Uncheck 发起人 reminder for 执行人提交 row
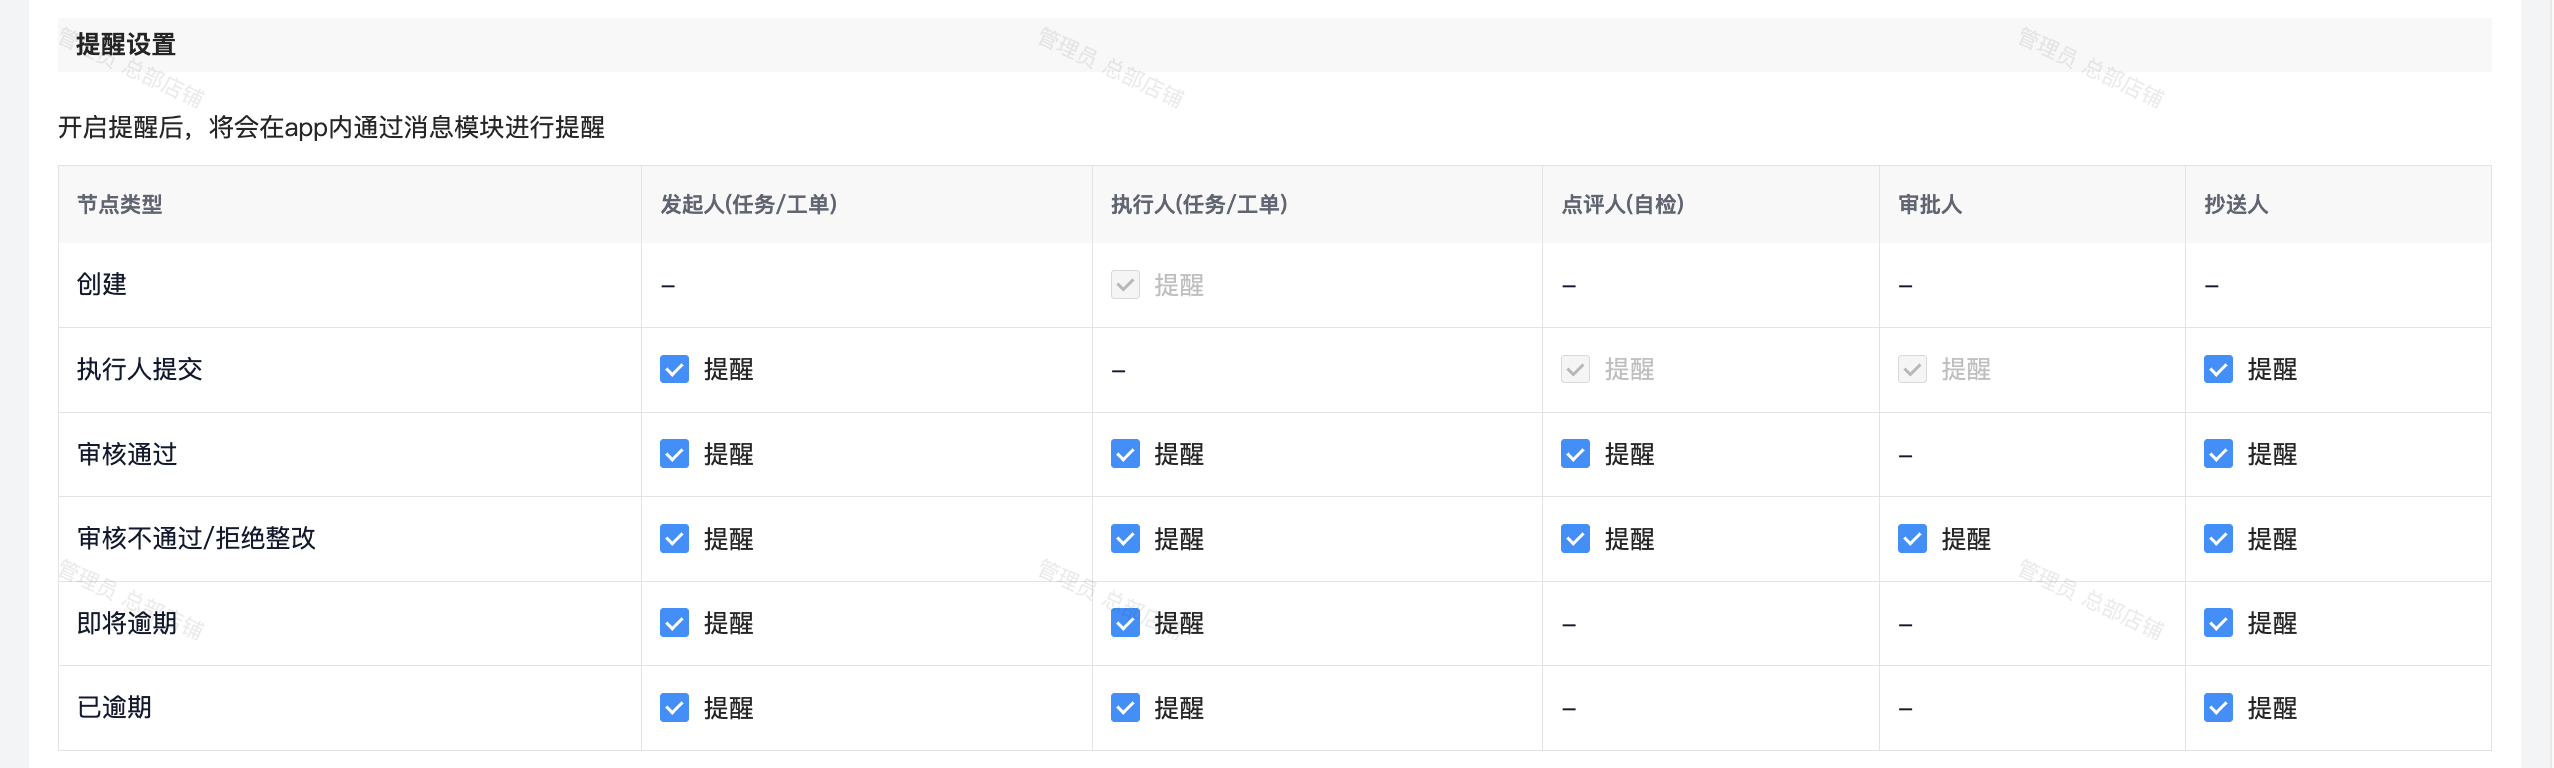The height and width of the screenshot is (768, 2554). (x=675, y=370)
